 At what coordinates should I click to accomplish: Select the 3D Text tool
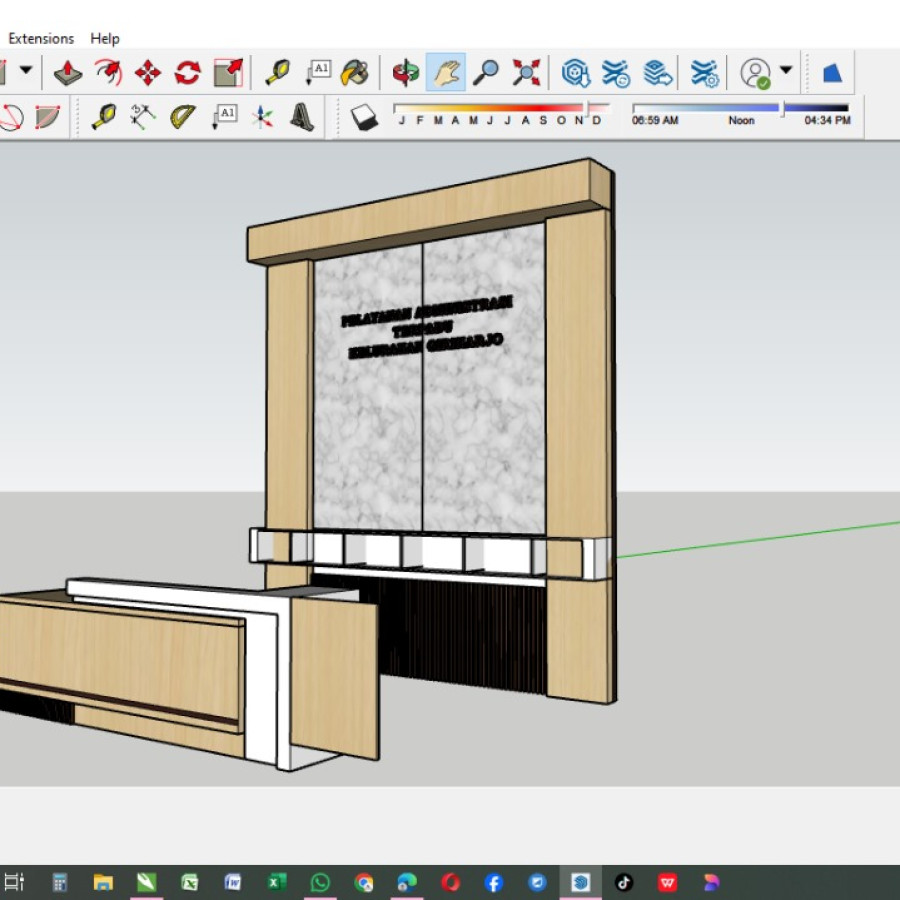302,117
